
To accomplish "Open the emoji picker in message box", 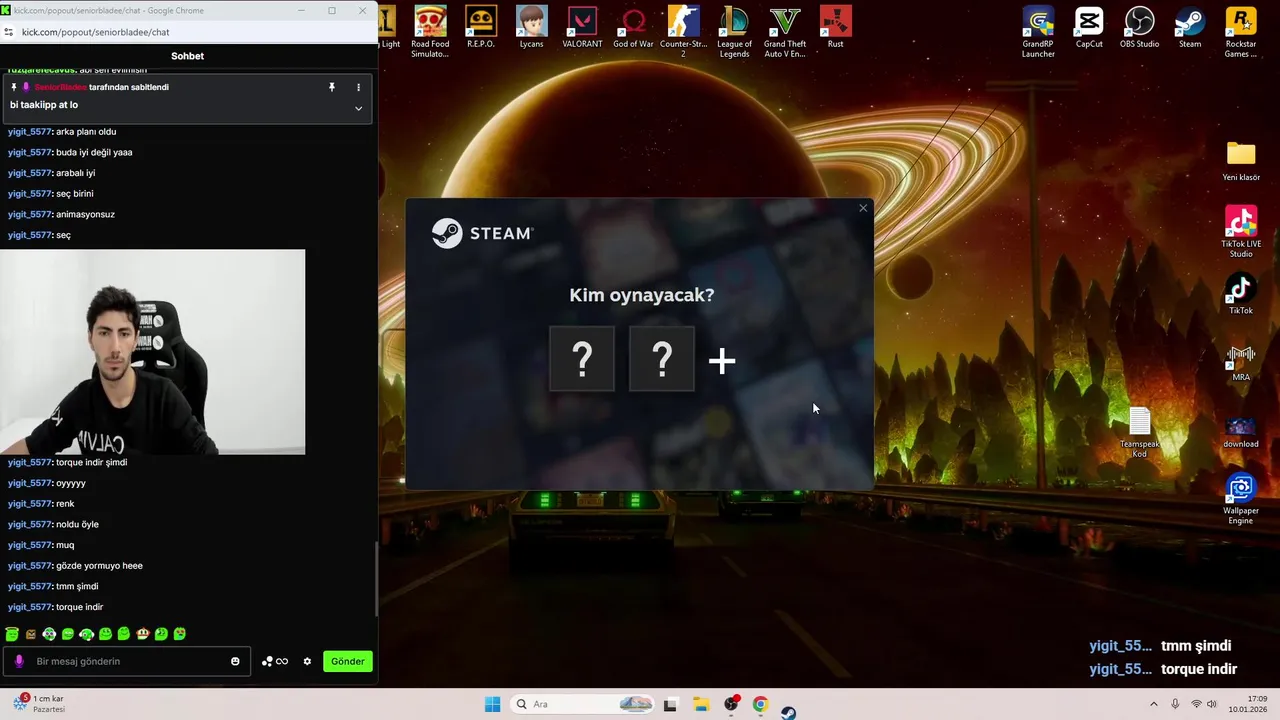I will 235,661.
